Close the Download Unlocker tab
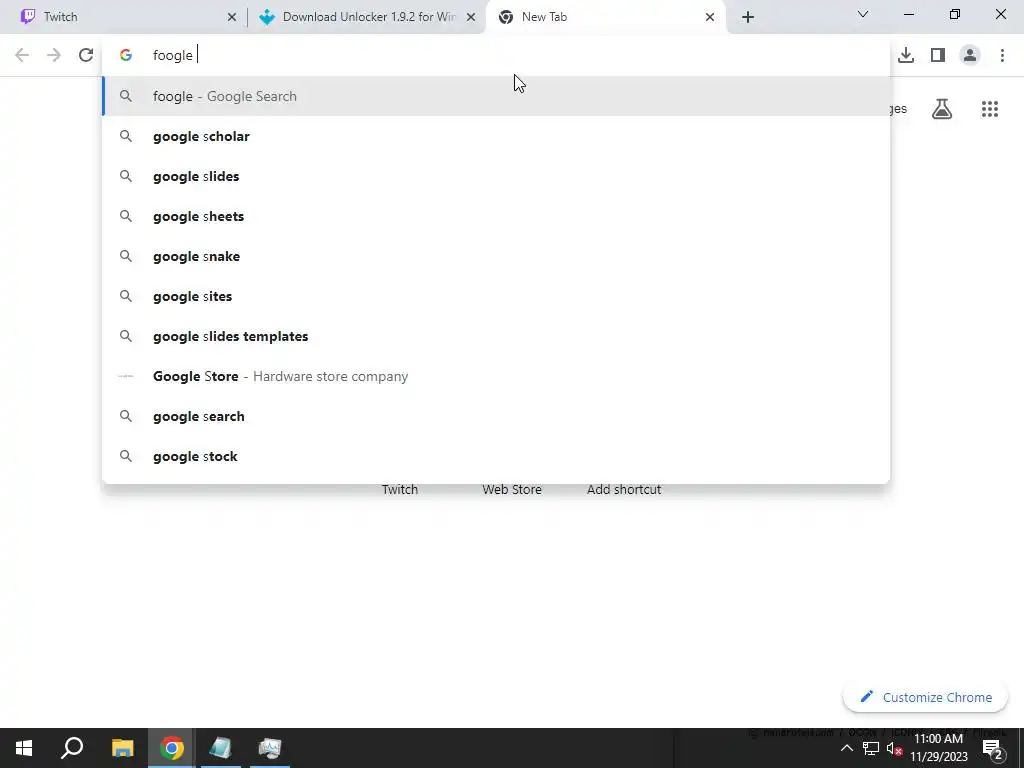Viewport: 1024px width, 768px height. click(x=471, y=17)
